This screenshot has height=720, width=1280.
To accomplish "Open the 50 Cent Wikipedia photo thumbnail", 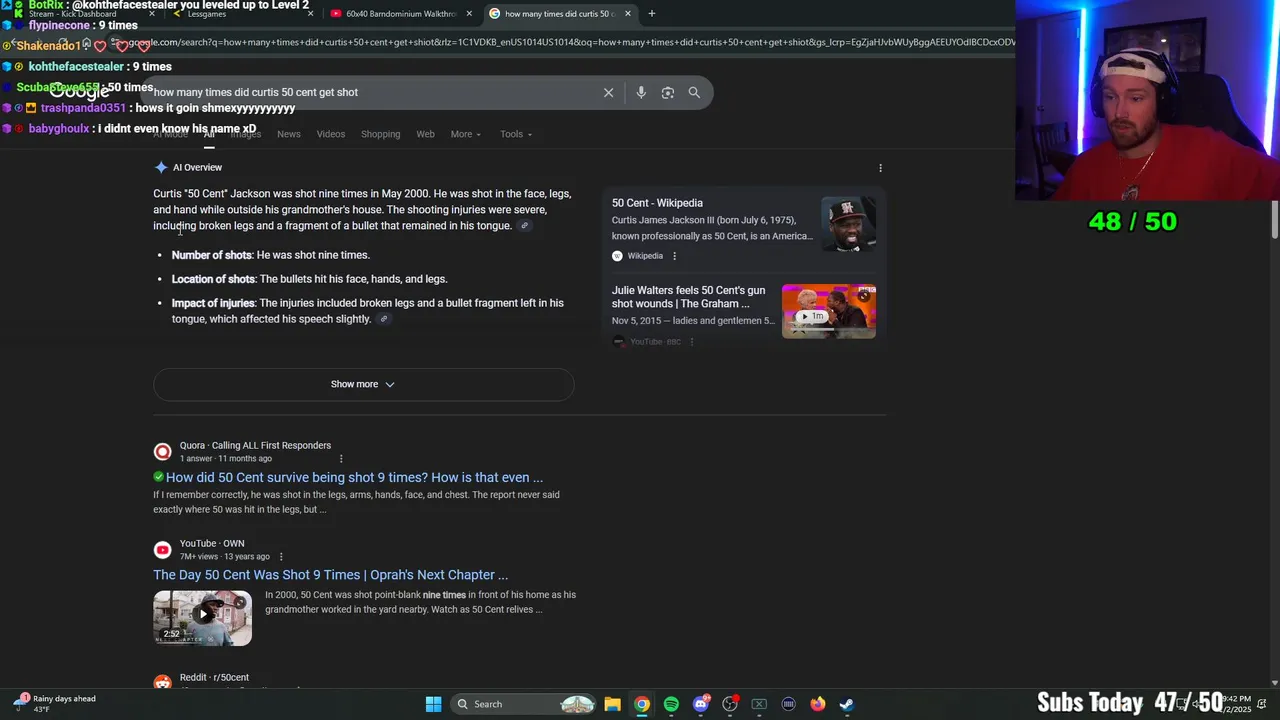I will [848, 224].
